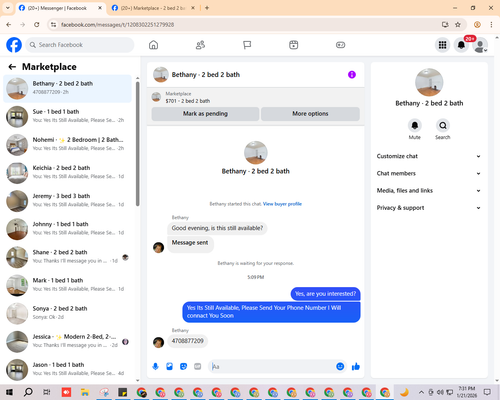Click More options button
Viewport: 500px width, 400px height.
(310, 114)
